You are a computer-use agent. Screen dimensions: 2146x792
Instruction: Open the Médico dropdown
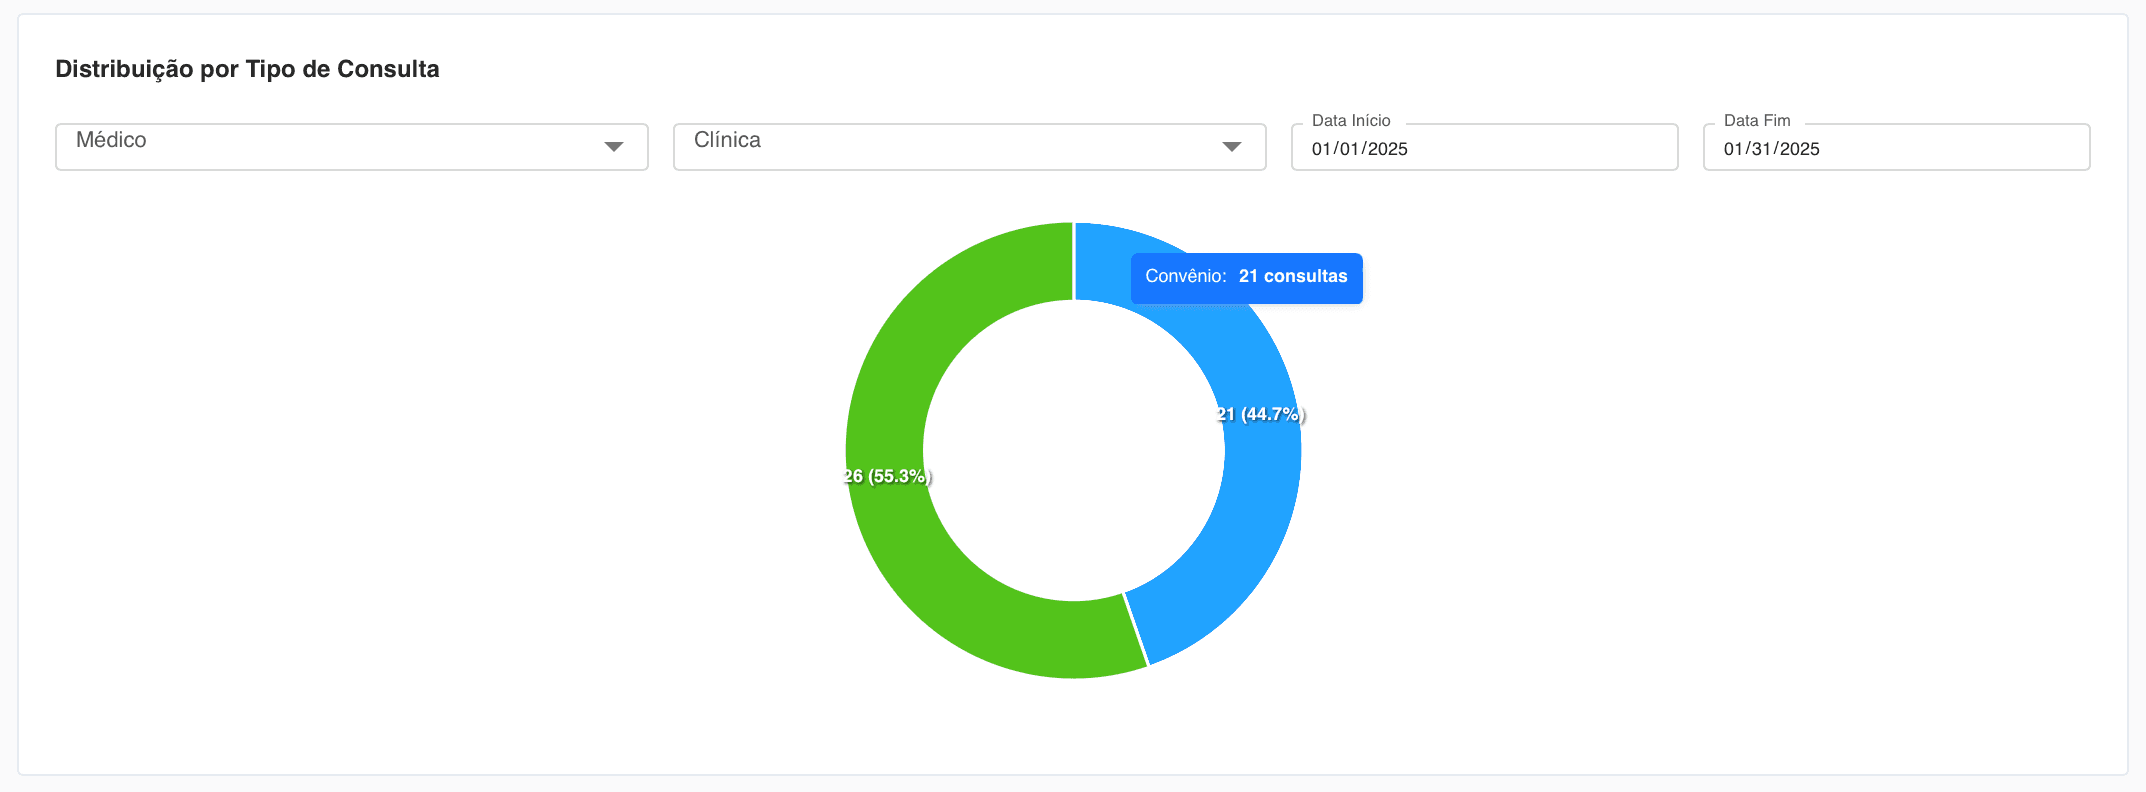point(352,147)
